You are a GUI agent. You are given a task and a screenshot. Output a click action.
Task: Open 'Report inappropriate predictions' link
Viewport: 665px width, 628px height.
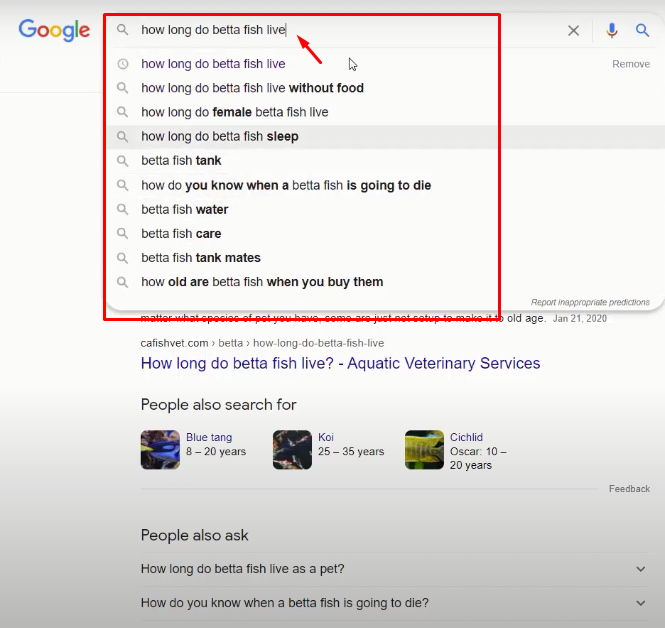[x=590, y=302]
